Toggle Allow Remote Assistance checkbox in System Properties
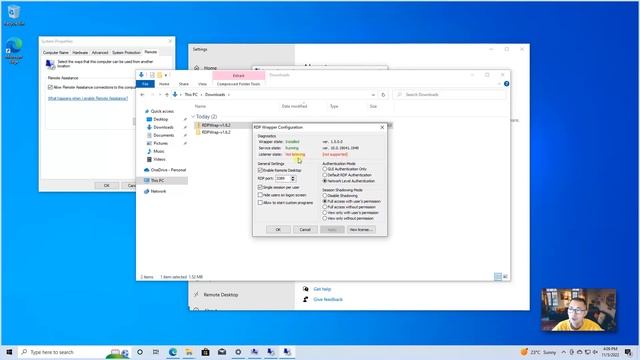This screenshot has width=640, height=360. click(x=50, y=87)
